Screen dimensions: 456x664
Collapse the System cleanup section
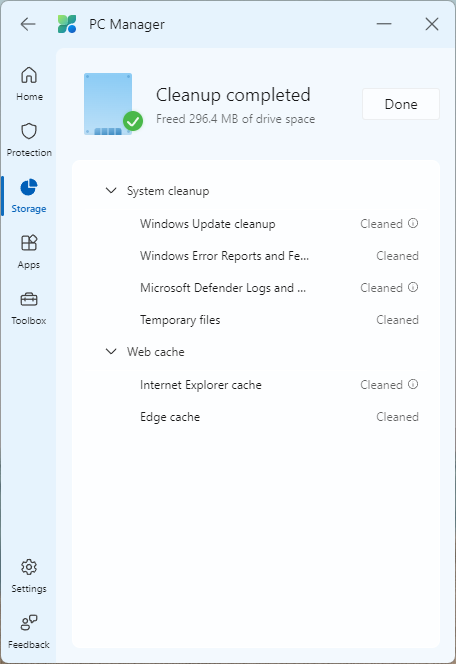(x=111, y=191)
